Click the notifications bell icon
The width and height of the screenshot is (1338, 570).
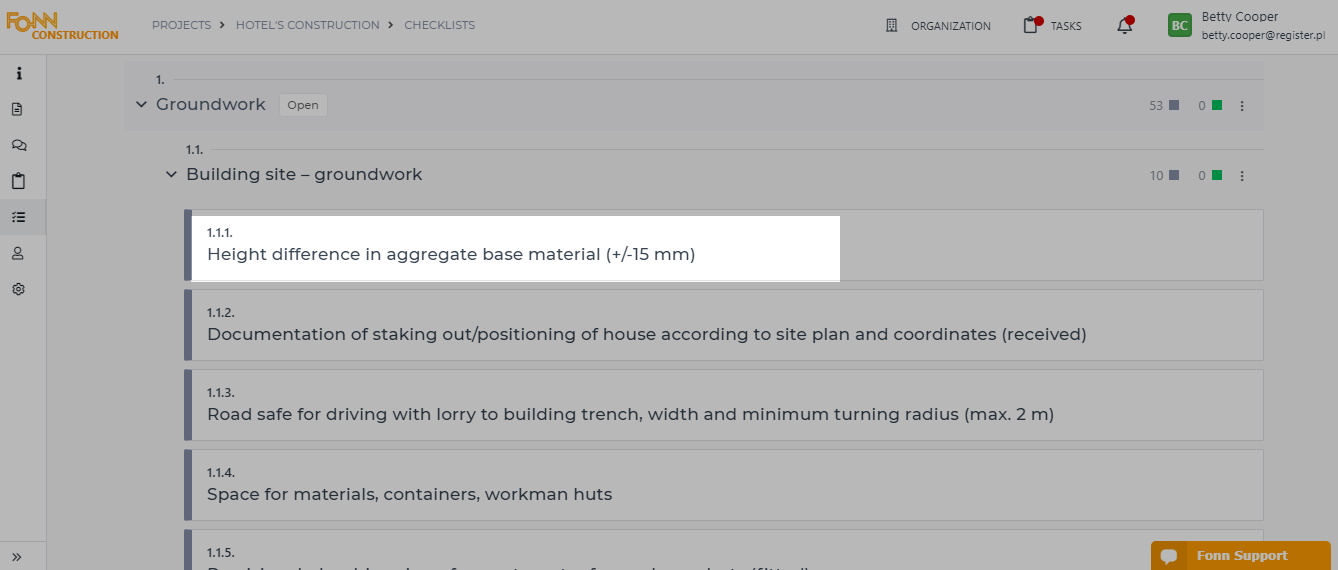1125,26
